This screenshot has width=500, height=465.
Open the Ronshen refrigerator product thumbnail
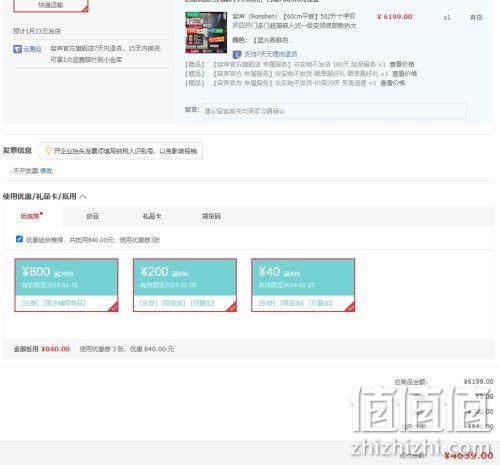point(206,32)
